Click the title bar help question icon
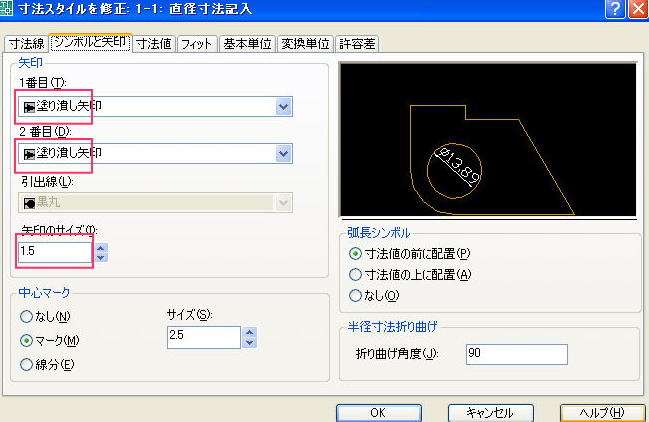This screenshot has width=649, height=422. (x=615, y=9)
